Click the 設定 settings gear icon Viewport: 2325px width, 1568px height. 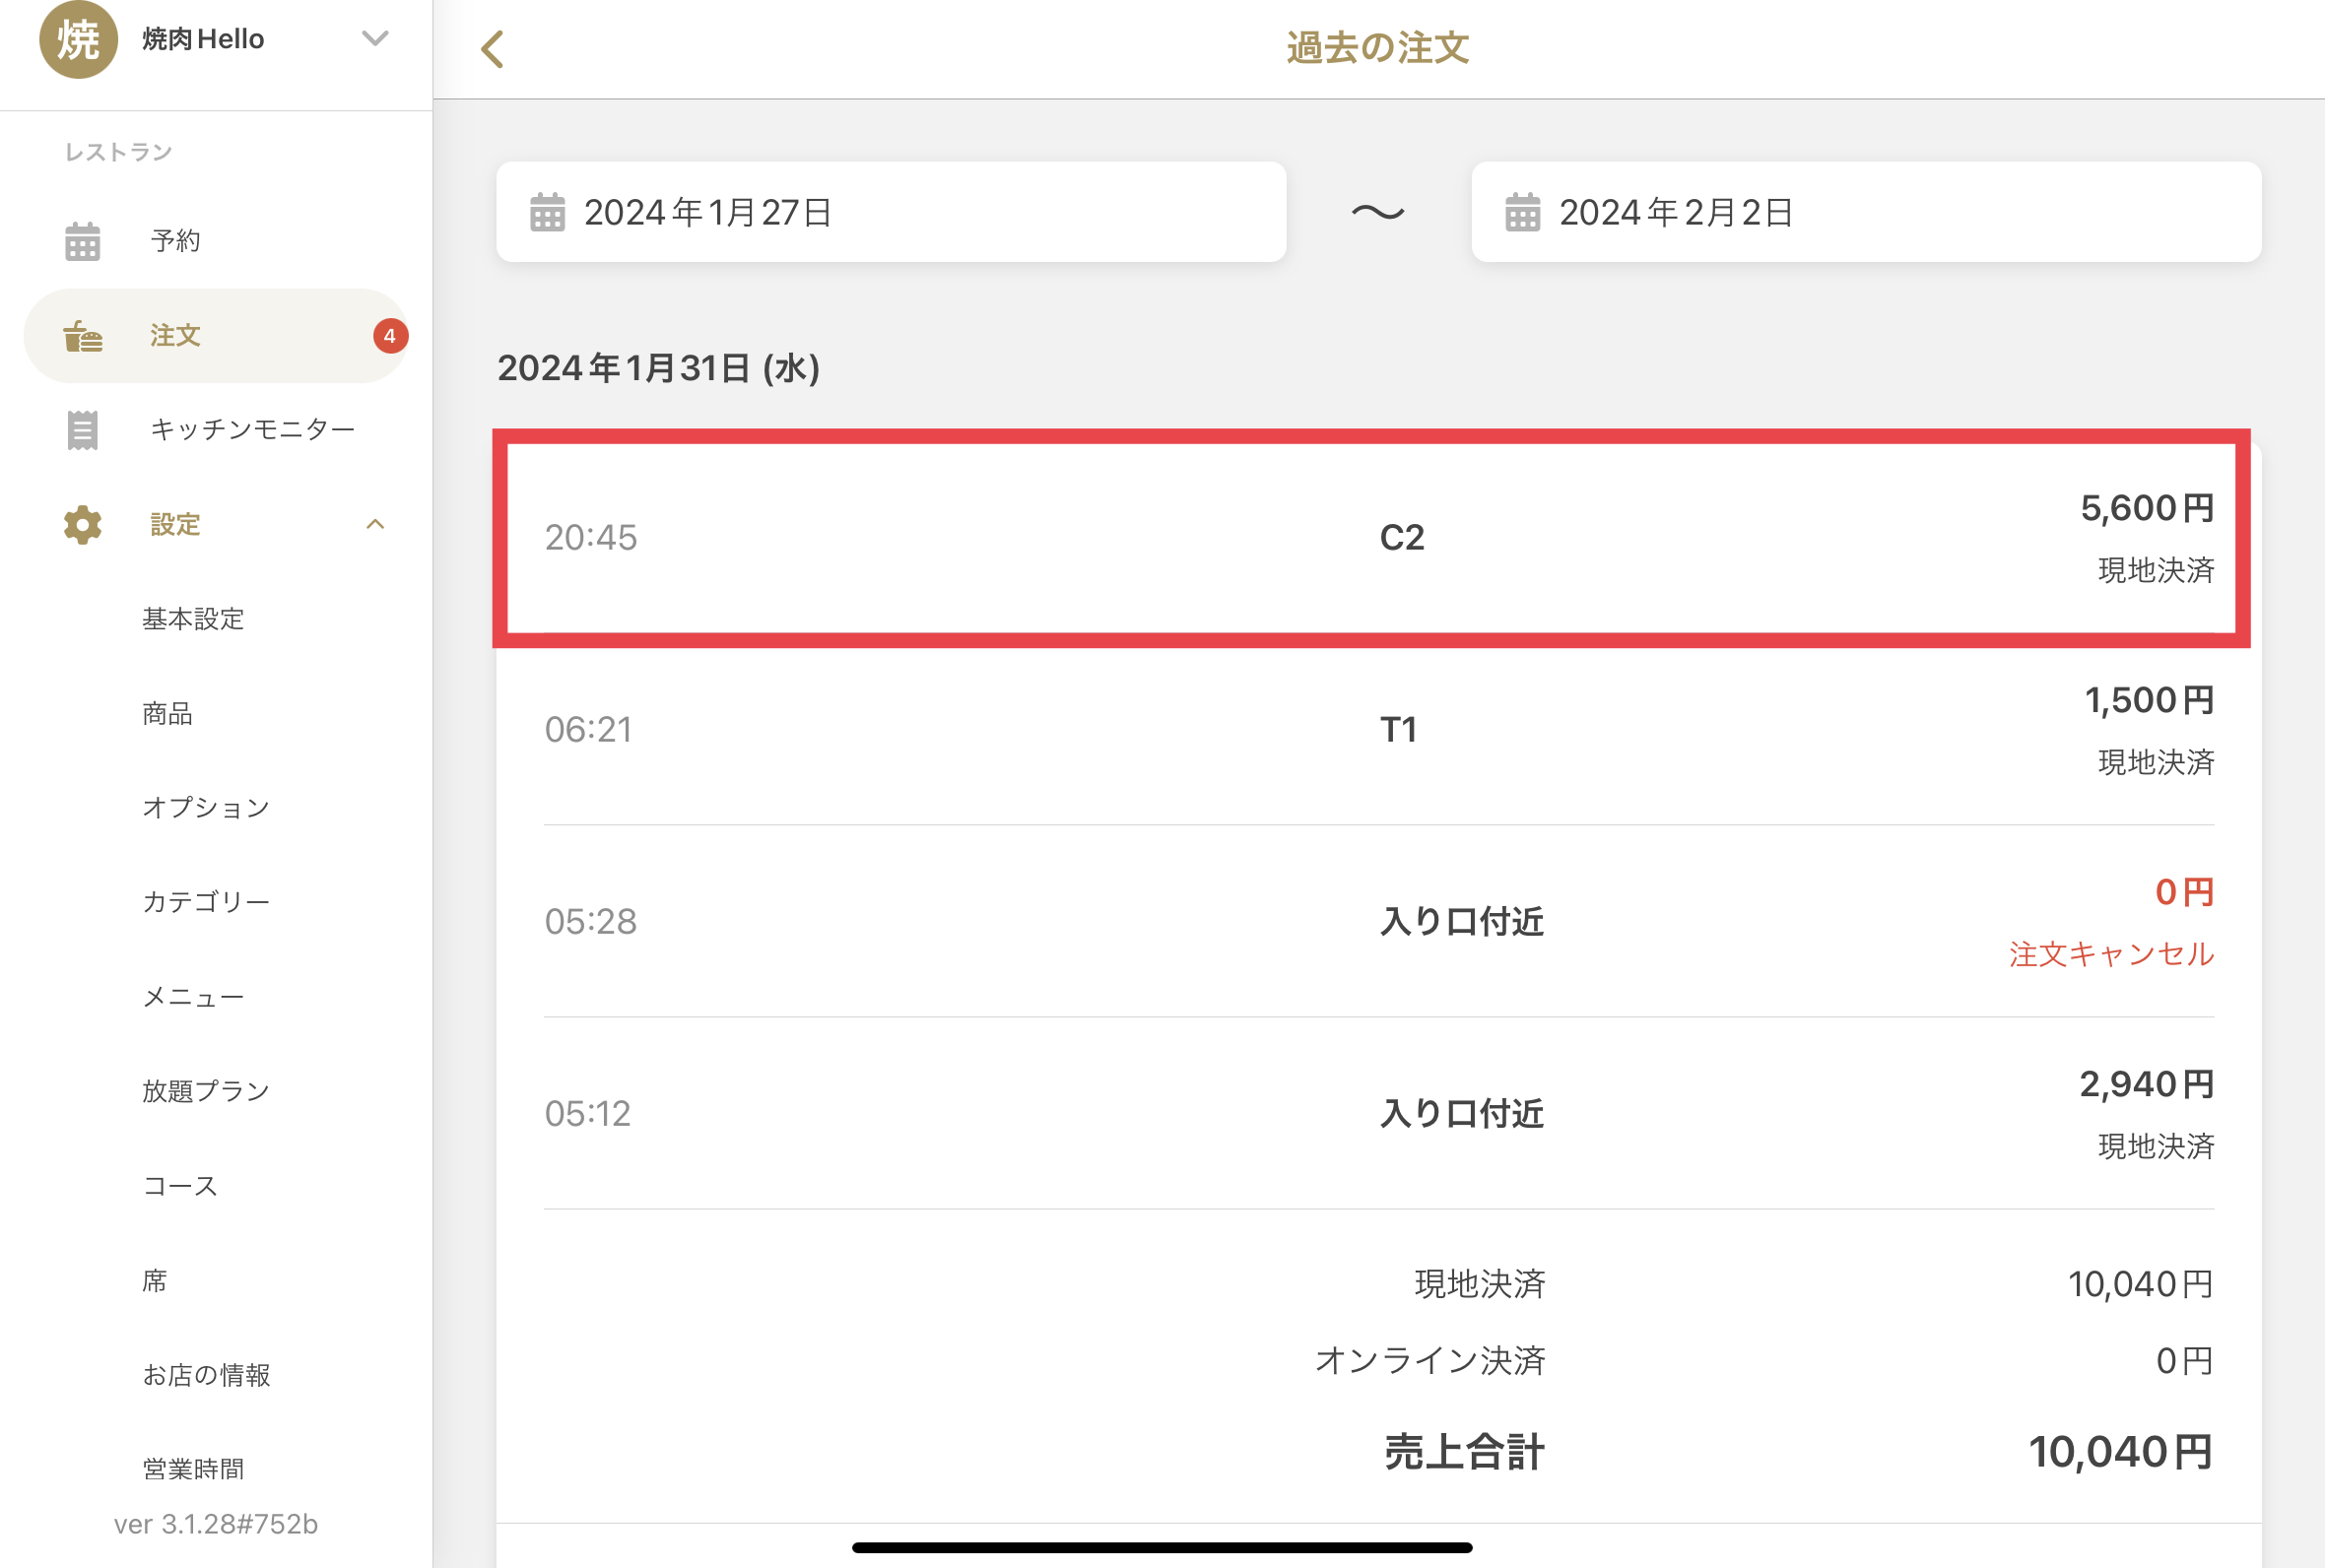pos(80,524)
